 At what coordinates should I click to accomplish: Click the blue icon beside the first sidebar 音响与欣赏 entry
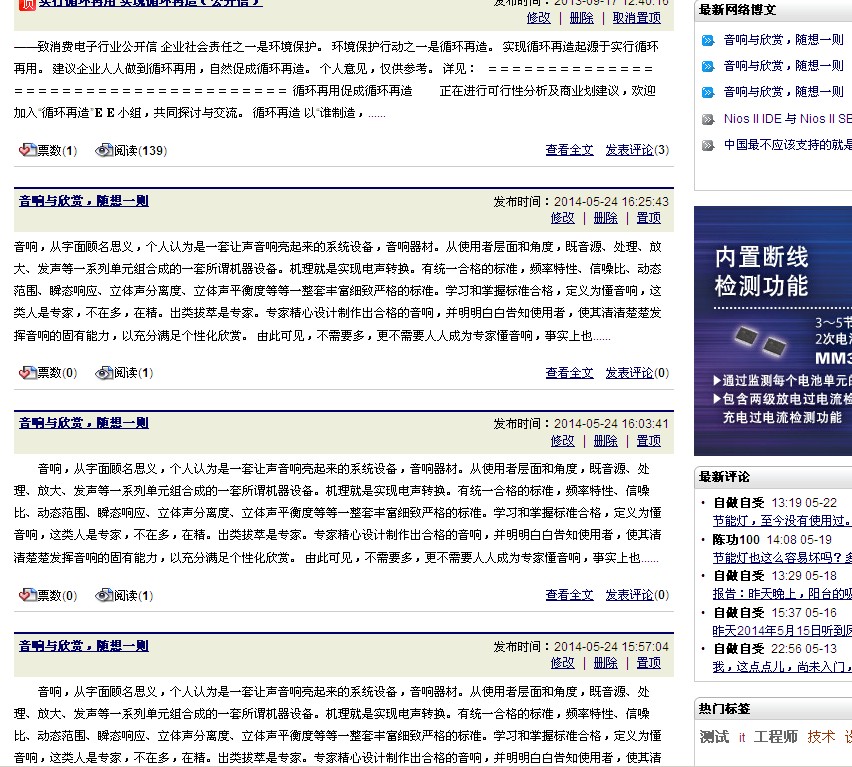707,40
